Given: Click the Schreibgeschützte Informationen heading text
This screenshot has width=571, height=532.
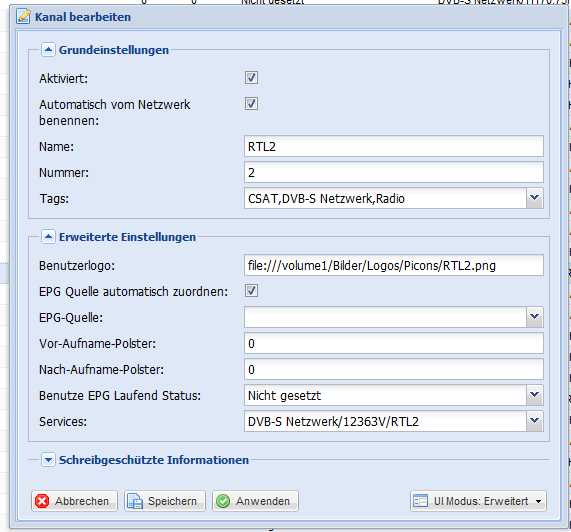Looking at the screenshot, I should click(x=154, y=460).
